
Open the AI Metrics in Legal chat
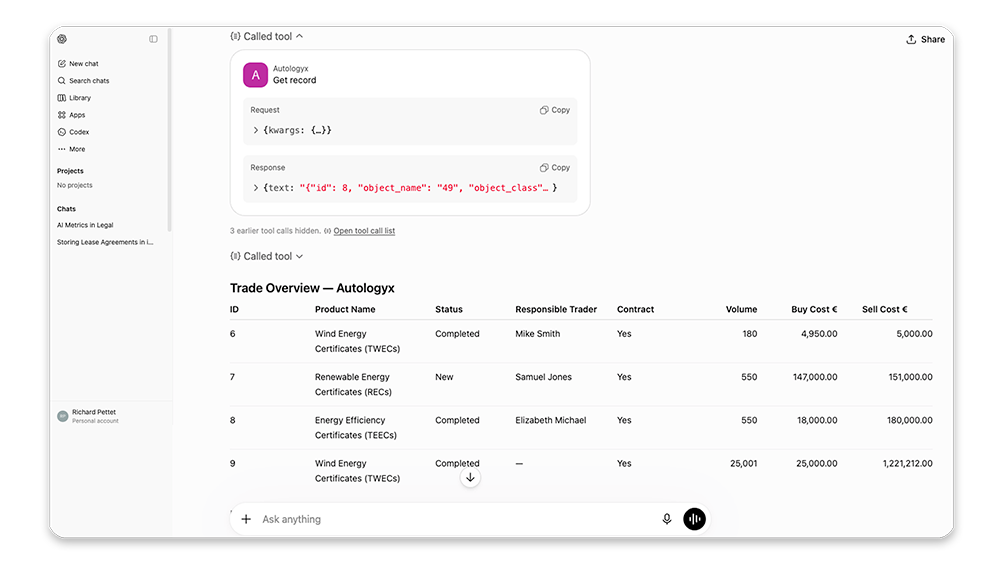click(x=85, y=225)
